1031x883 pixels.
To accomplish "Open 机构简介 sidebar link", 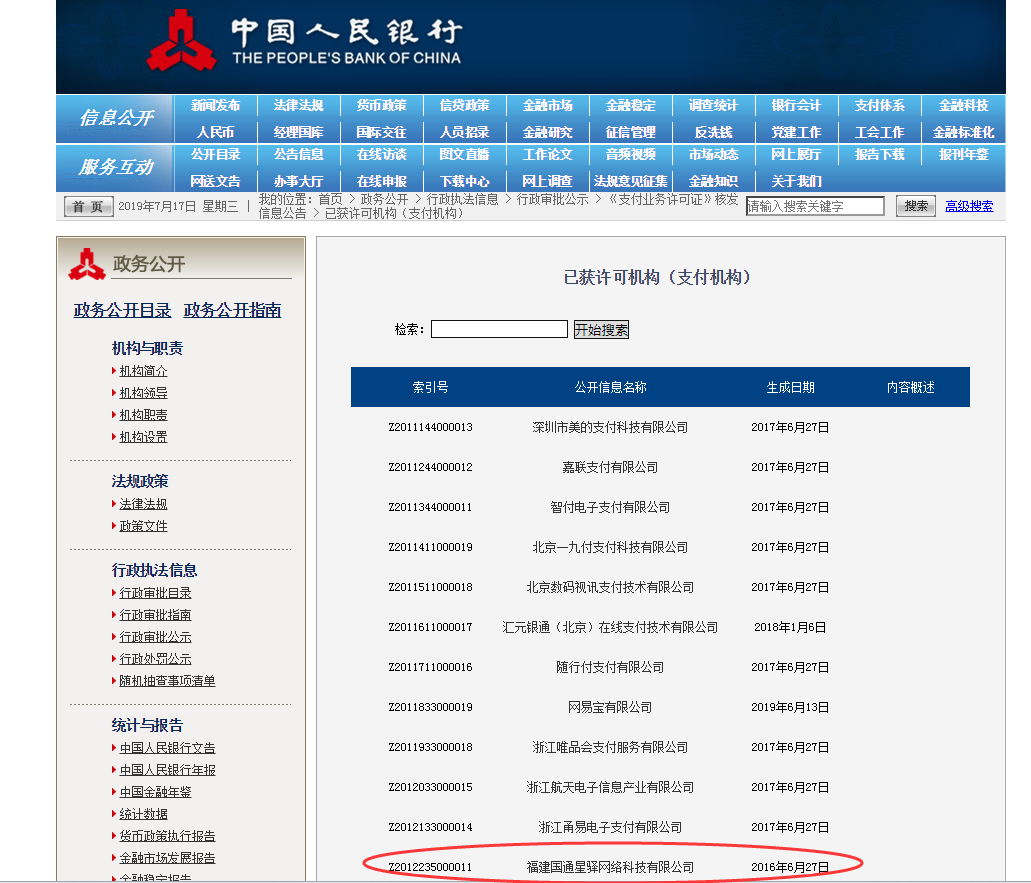I will (143, 371).
